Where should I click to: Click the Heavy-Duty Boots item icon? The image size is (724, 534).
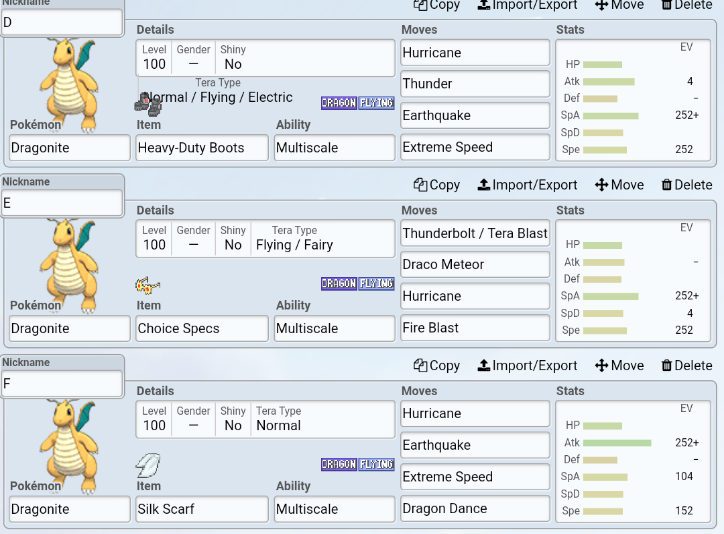pos(148,105)
